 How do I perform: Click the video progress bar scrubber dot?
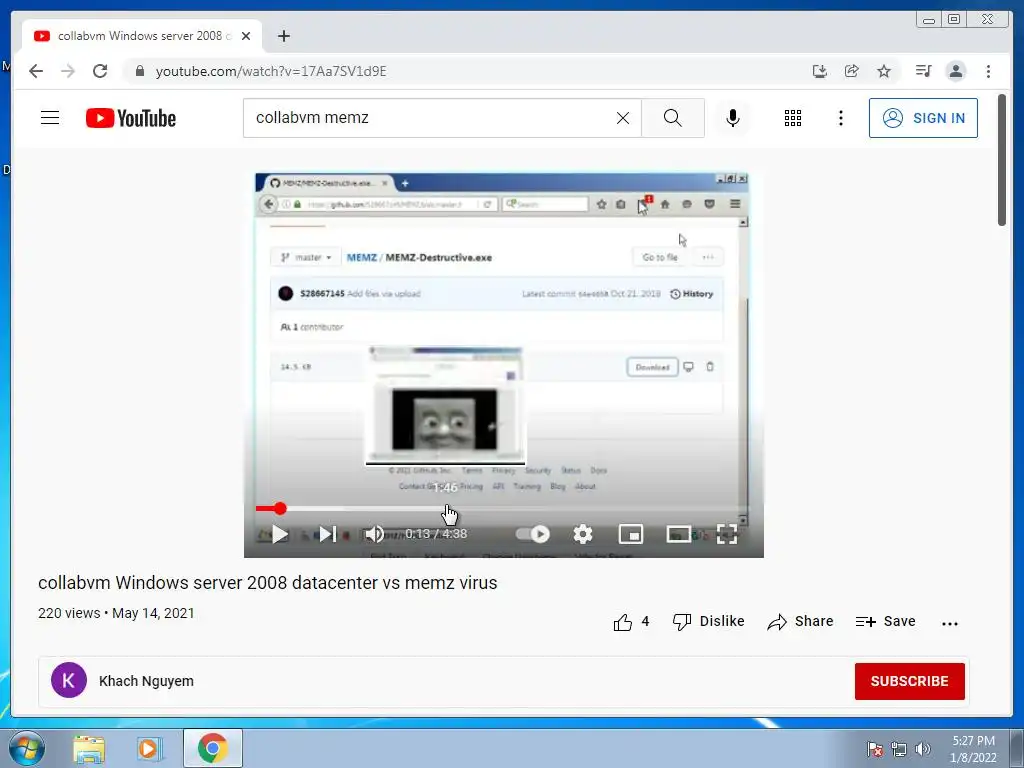[280, 509]
